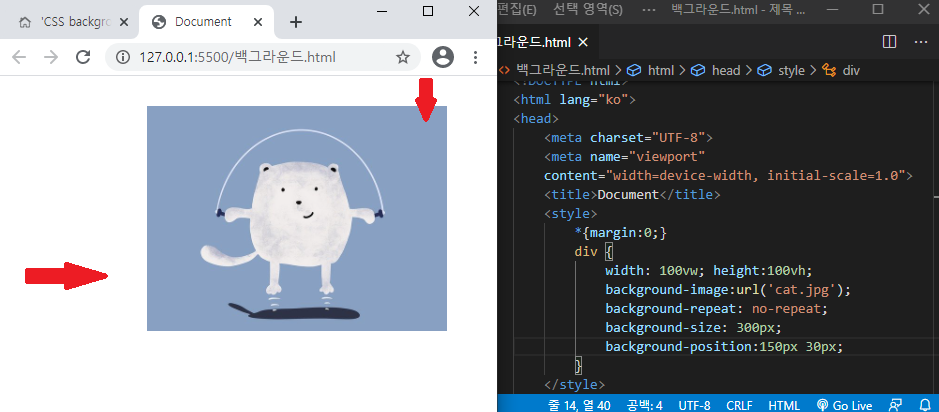Click div in the breadcrumb
Screen dimensions: 939x412
pyautogui.click(x=851, y=71)
